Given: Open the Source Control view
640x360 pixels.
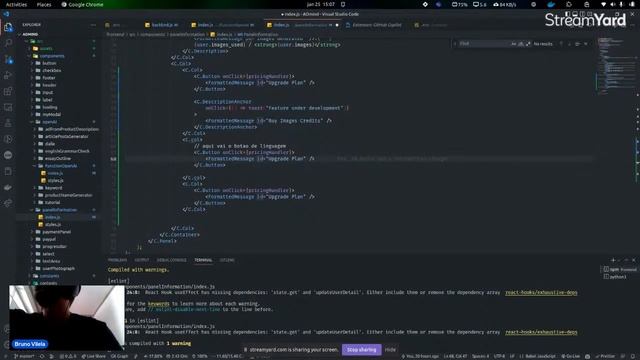Looking at the screenshot, I should [x=8, y=59].
